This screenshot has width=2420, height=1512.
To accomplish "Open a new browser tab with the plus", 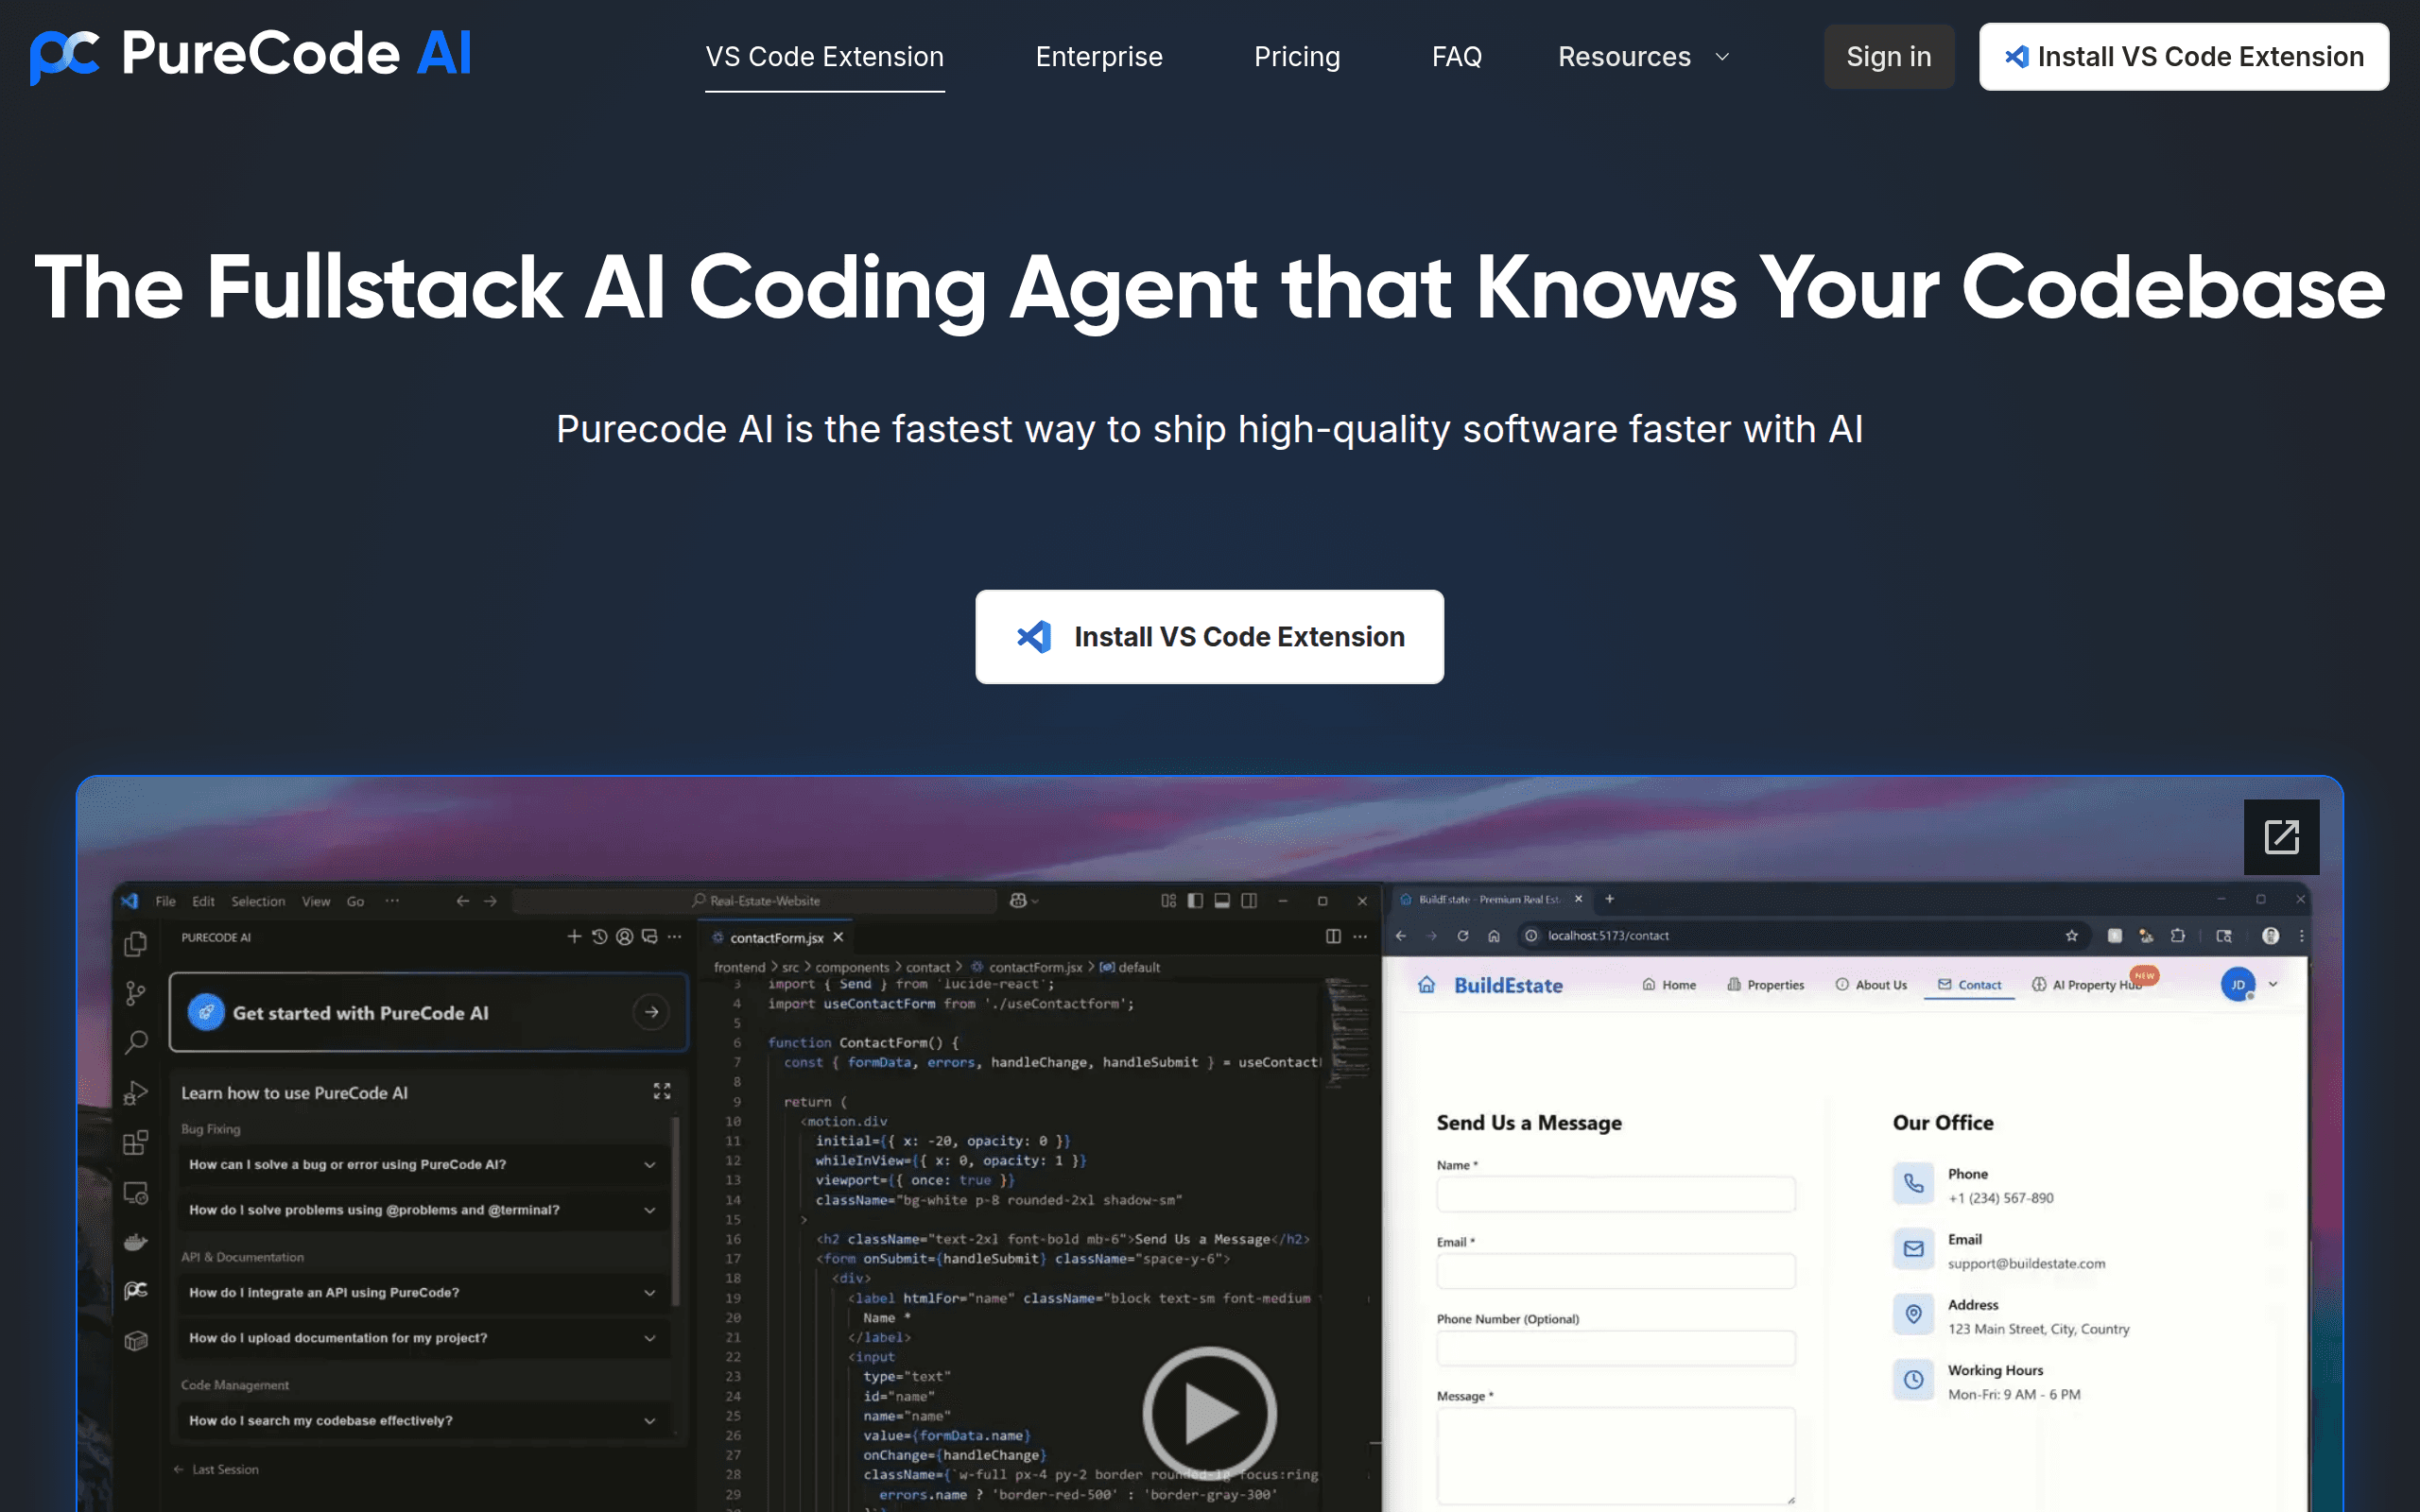I will (x=1609, y=899).
